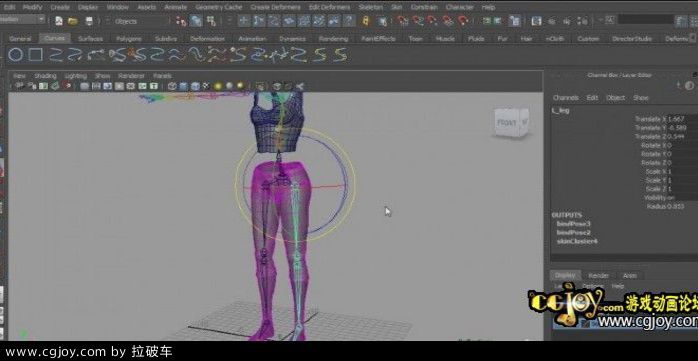Select the bindPose3 output node
The height and width of the screenshot is (361, 698).
click(x=573, y=223)
